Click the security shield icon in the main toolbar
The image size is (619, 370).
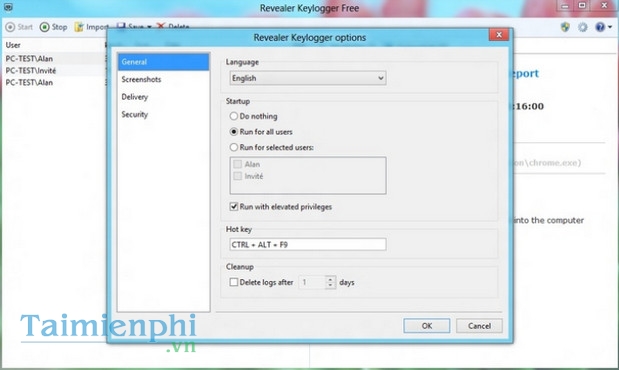coord(565,27)
